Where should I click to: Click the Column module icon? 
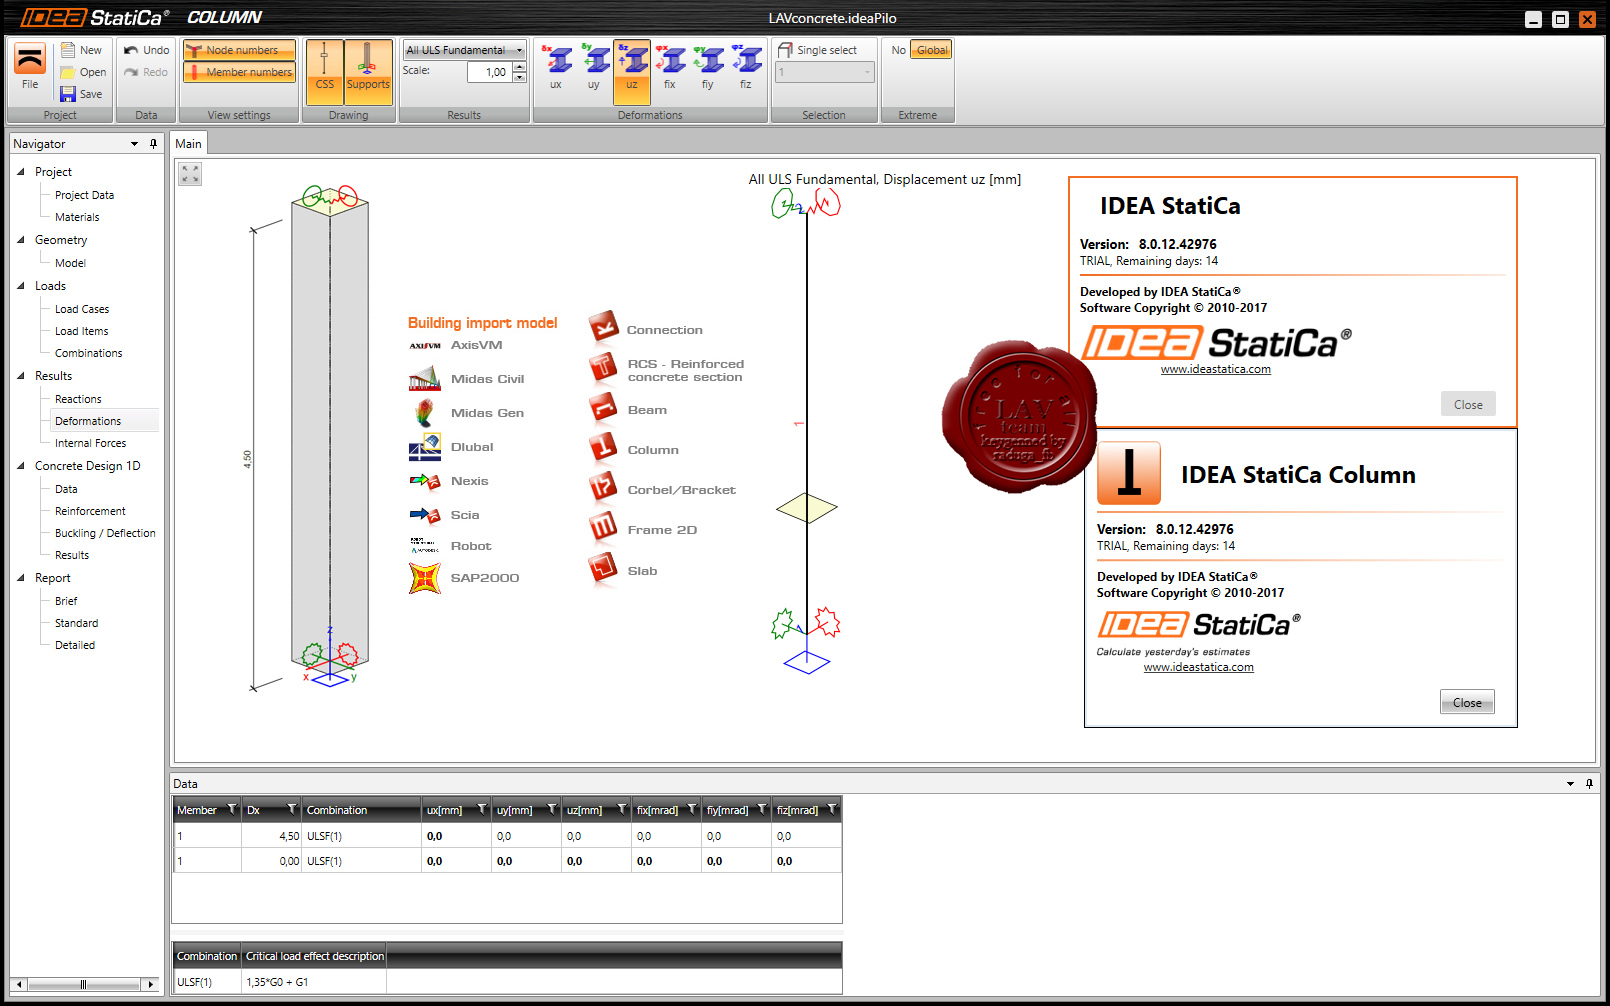603,448
